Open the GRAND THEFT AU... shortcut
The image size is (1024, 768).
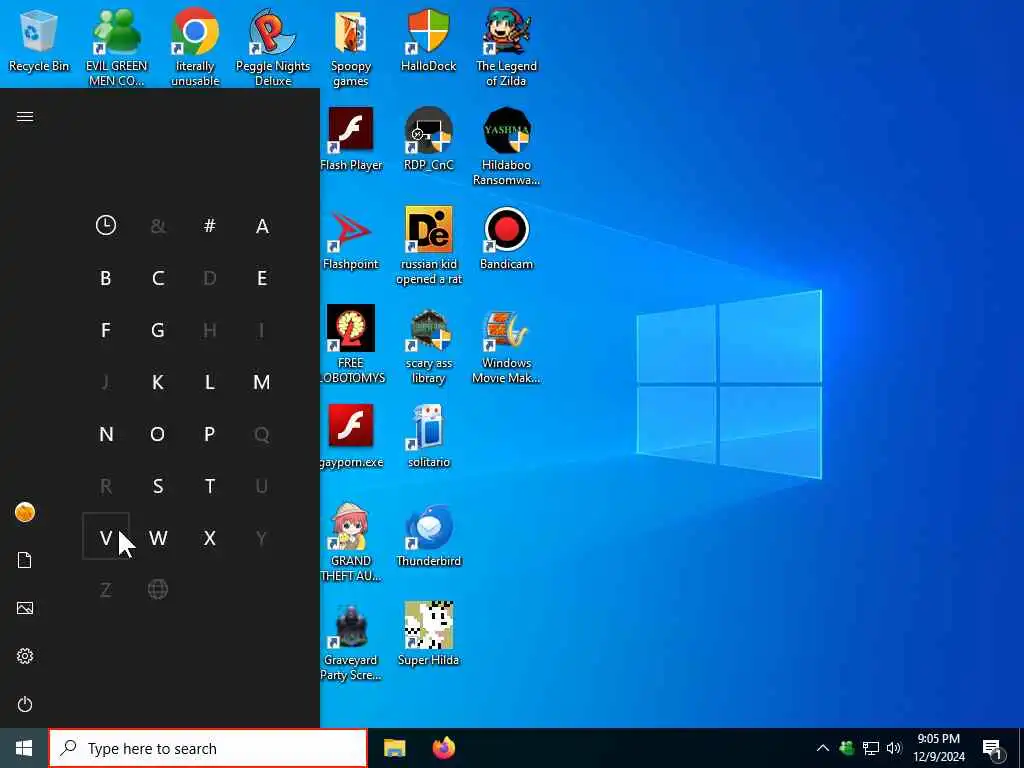(351, 542)
